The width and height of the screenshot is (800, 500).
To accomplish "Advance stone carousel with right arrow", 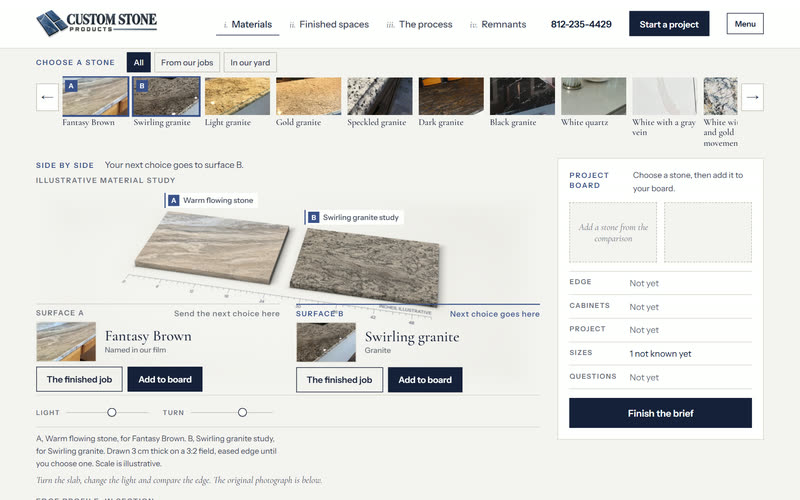I will [752, 97].
